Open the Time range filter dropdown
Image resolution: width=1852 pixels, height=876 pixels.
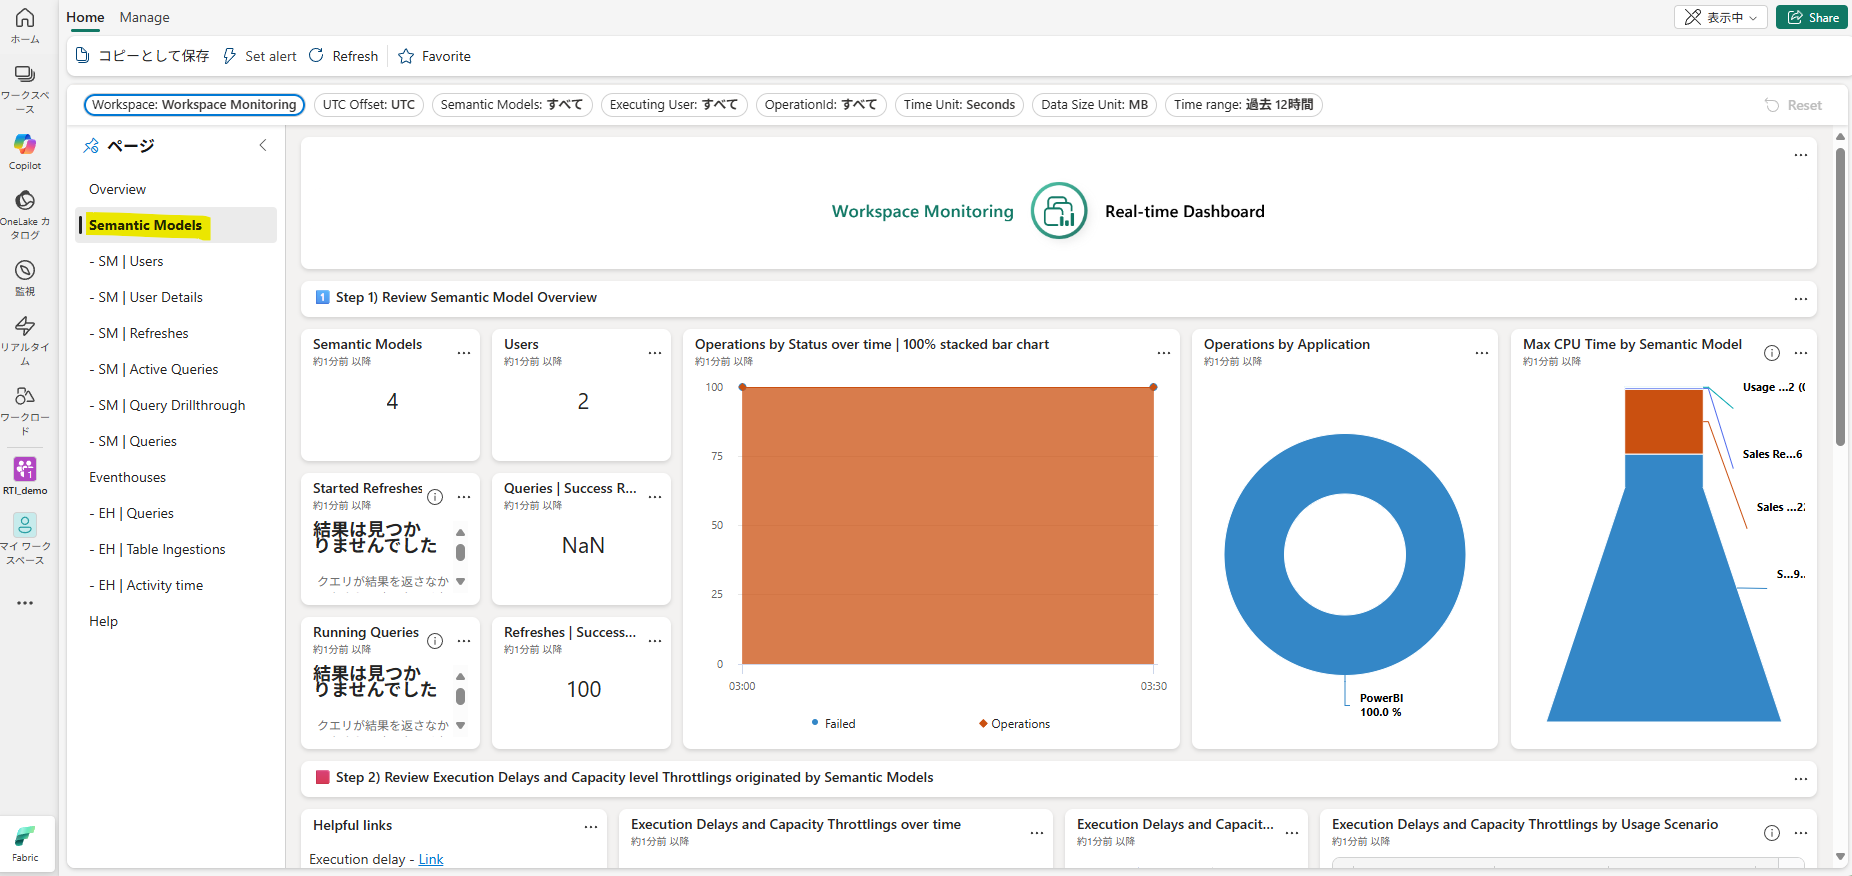[1243, 105]
